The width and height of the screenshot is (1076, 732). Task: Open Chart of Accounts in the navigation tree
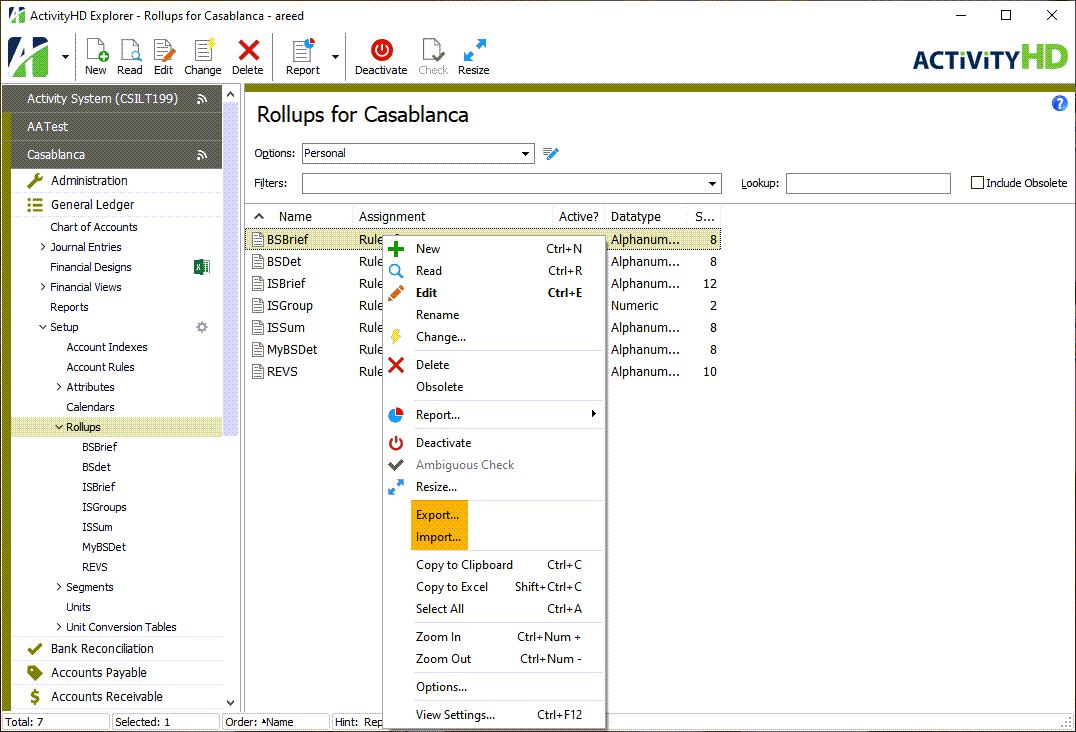point(93,227)
